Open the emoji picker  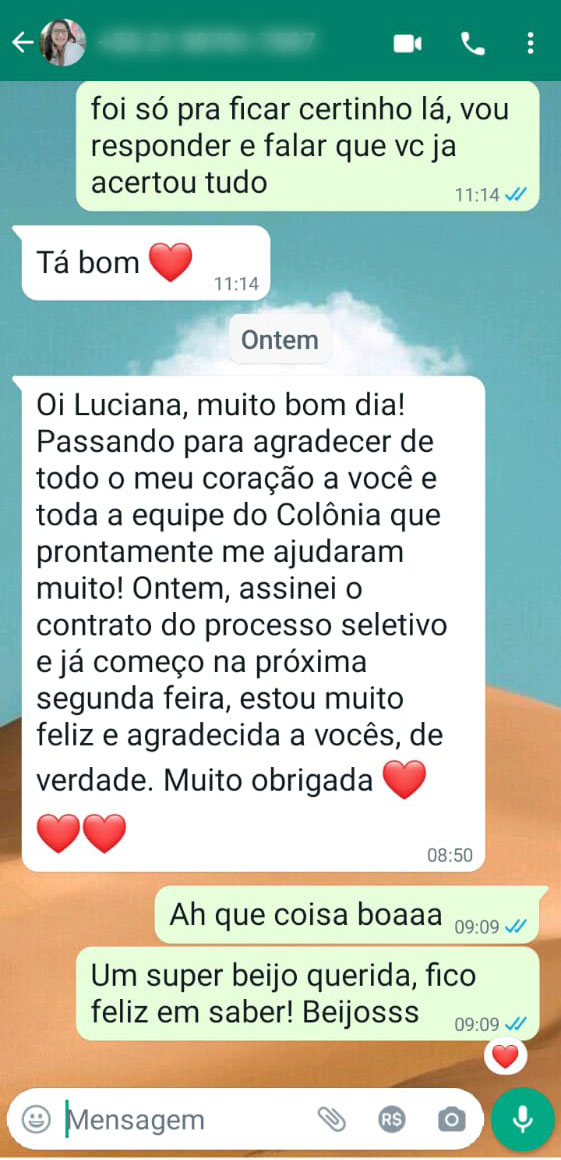36,1119
